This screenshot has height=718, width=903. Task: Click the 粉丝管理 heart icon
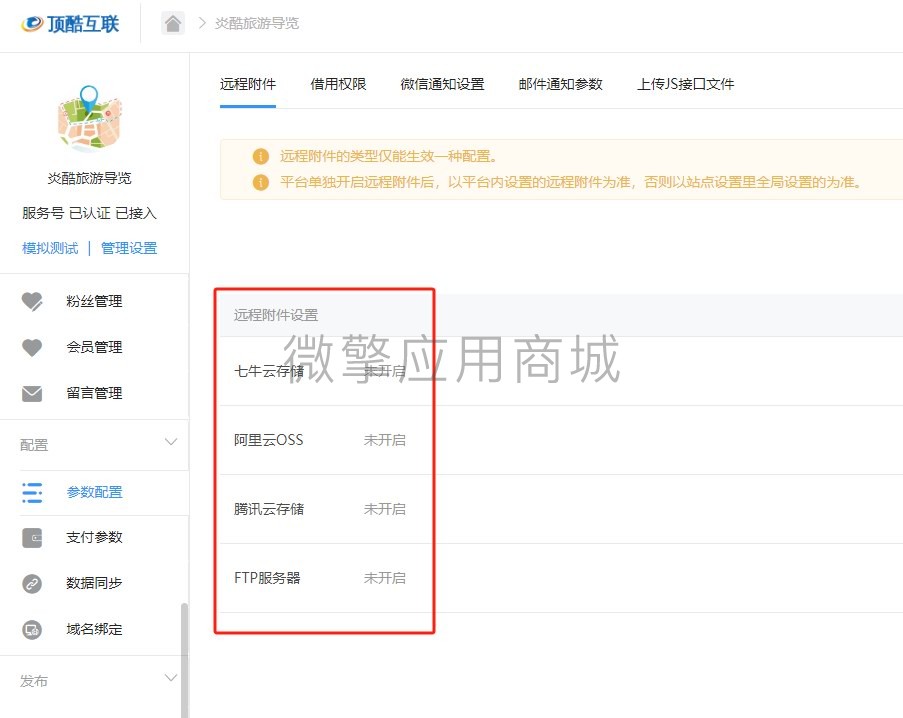(32, 301)
